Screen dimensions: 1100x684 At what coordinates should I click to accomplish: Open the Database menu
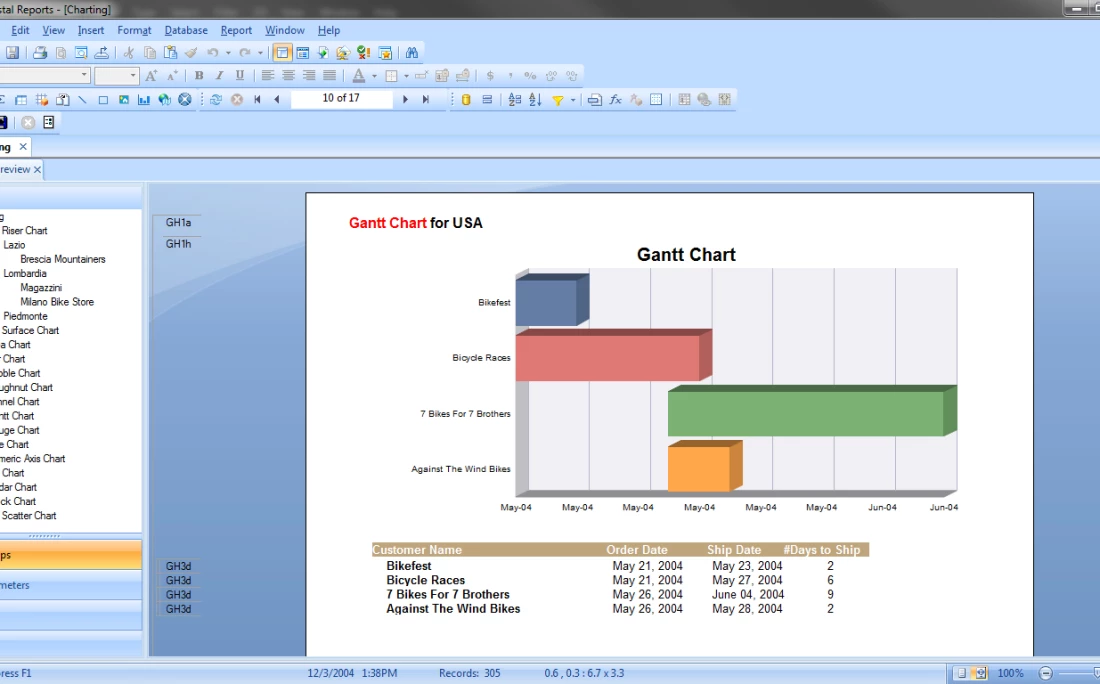coord(186,31)
